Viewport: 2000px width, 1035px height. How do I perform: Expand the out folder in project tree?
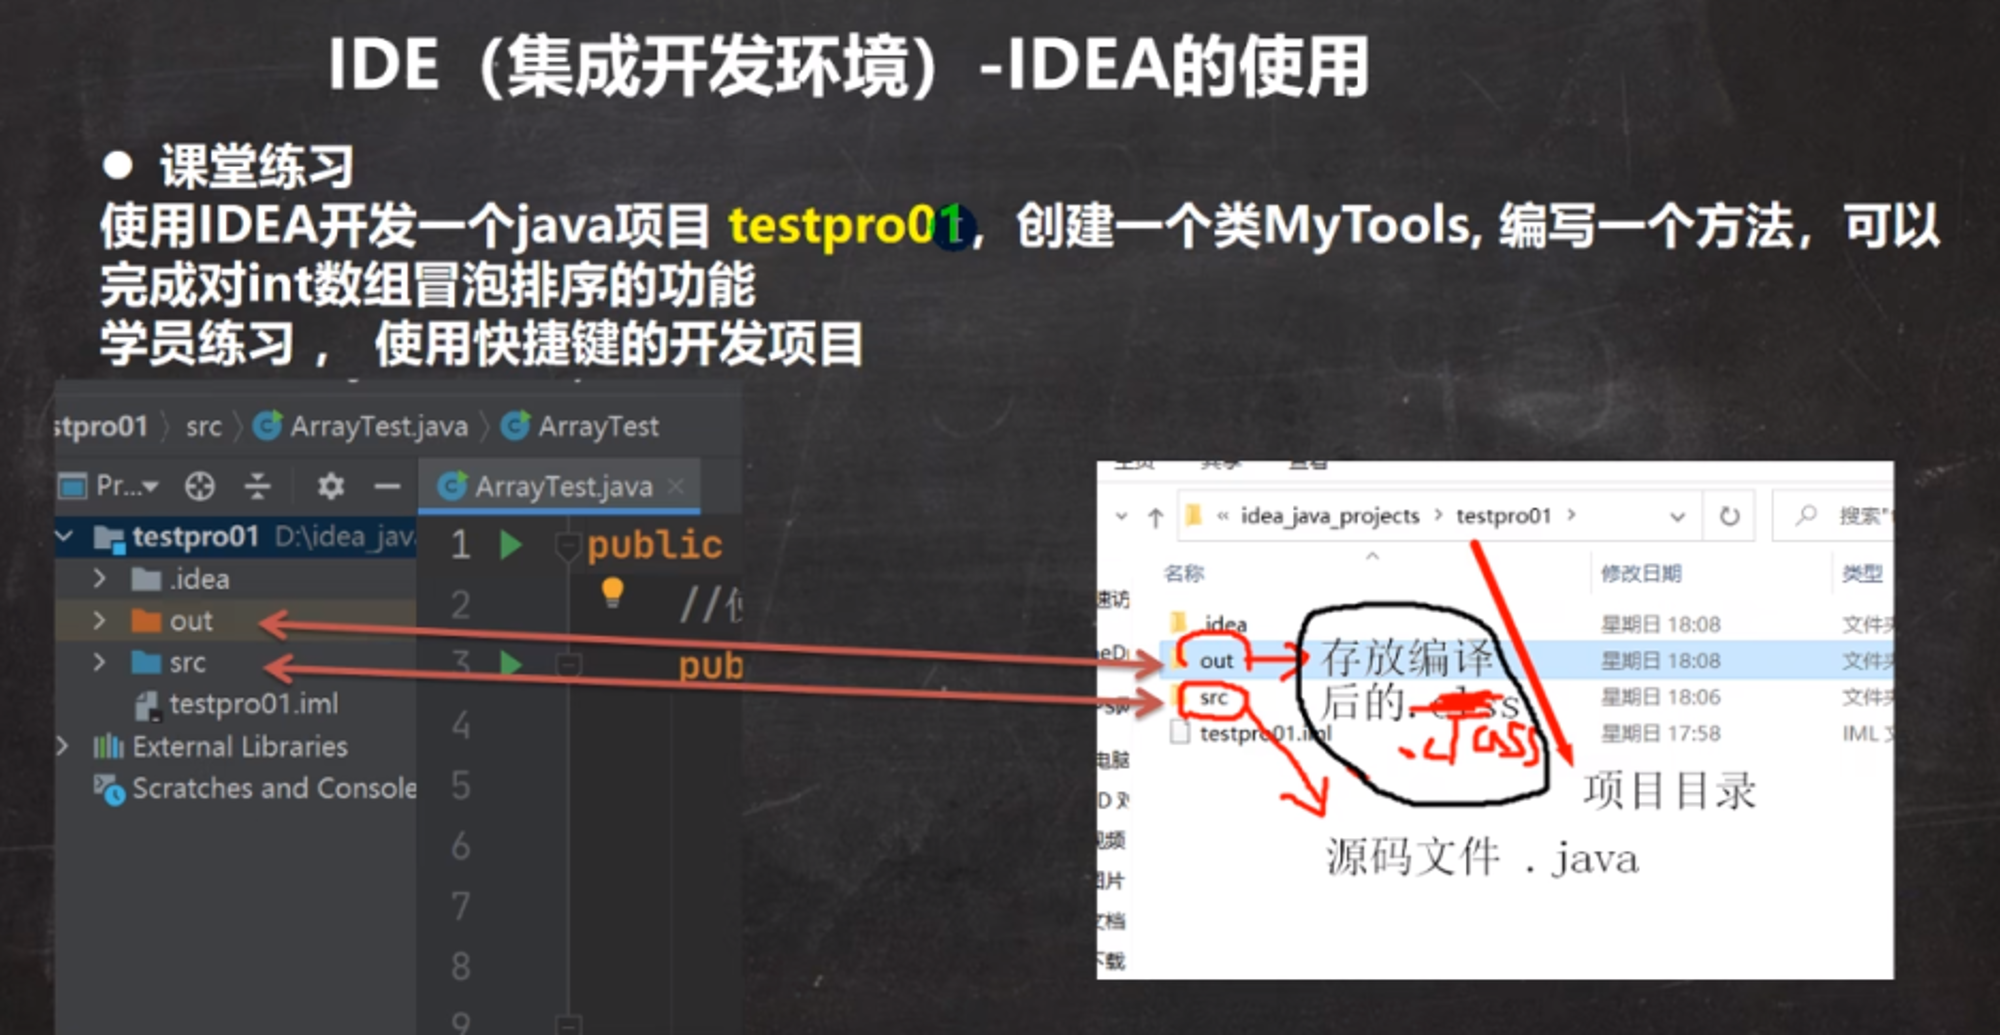pos(99,620)
